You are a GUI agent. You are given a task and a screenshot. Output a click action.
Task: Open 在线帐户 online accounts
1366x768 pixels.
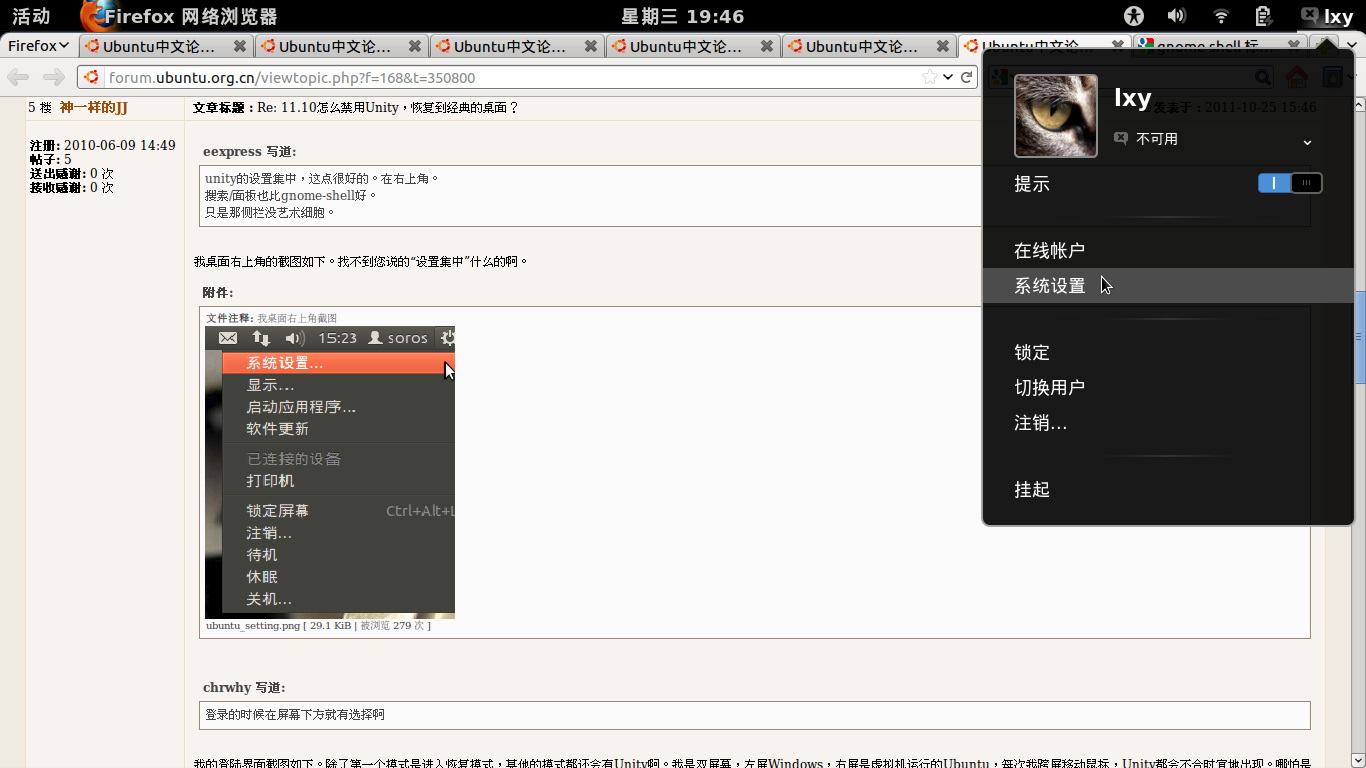[1168, 250]
